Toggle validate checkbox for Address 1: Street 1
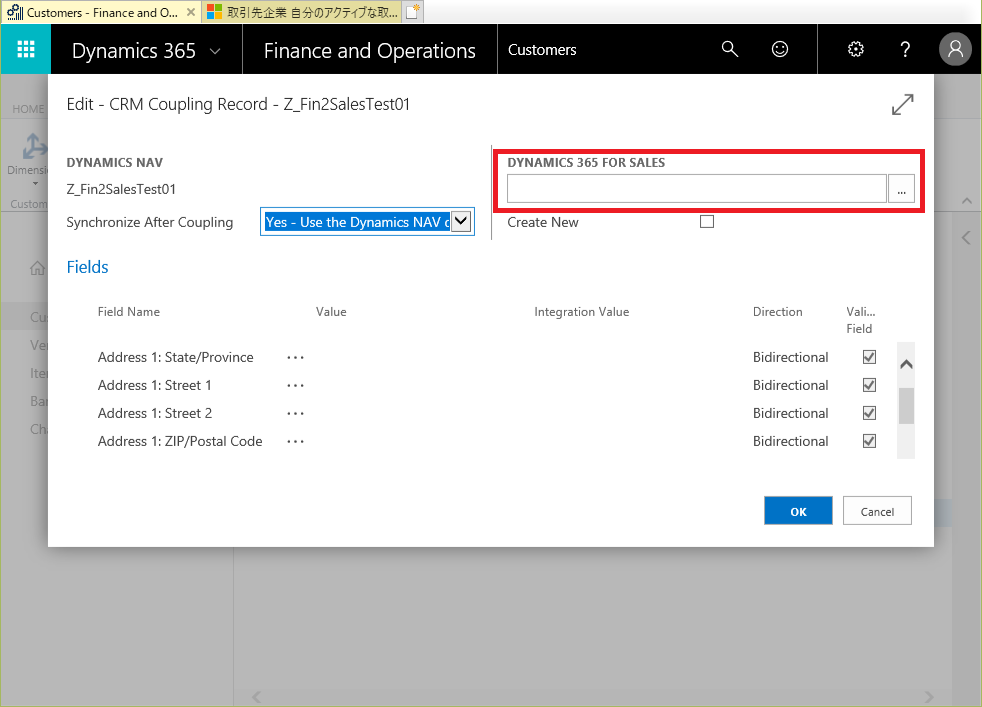This screenshot has height=707, width=982. pos(869,385)
